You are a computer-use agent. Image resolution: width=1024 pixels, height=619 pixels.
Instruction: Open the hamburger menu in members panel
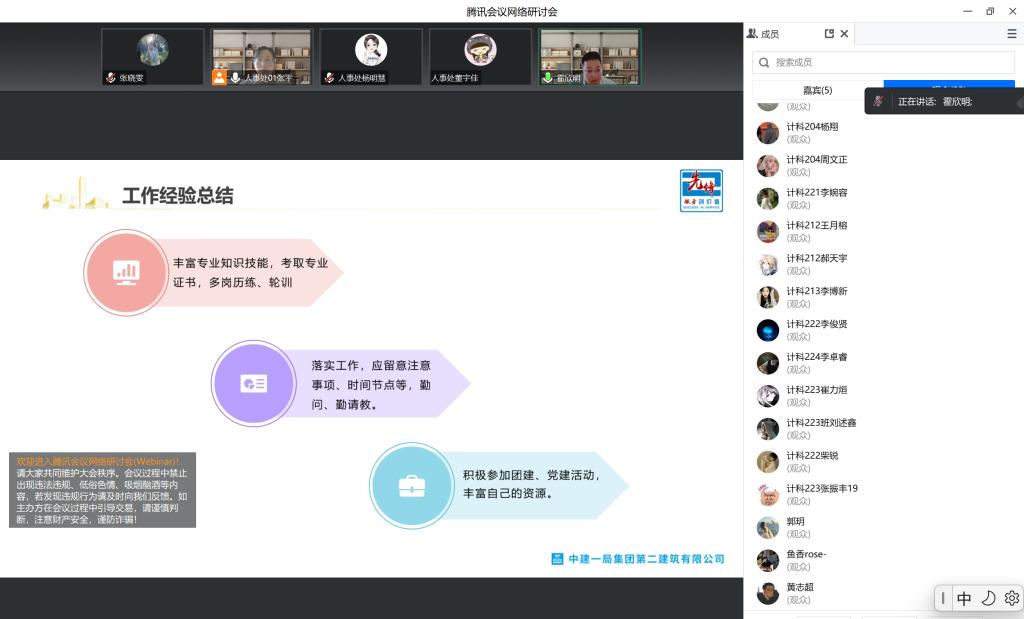tap(1011, 34)
